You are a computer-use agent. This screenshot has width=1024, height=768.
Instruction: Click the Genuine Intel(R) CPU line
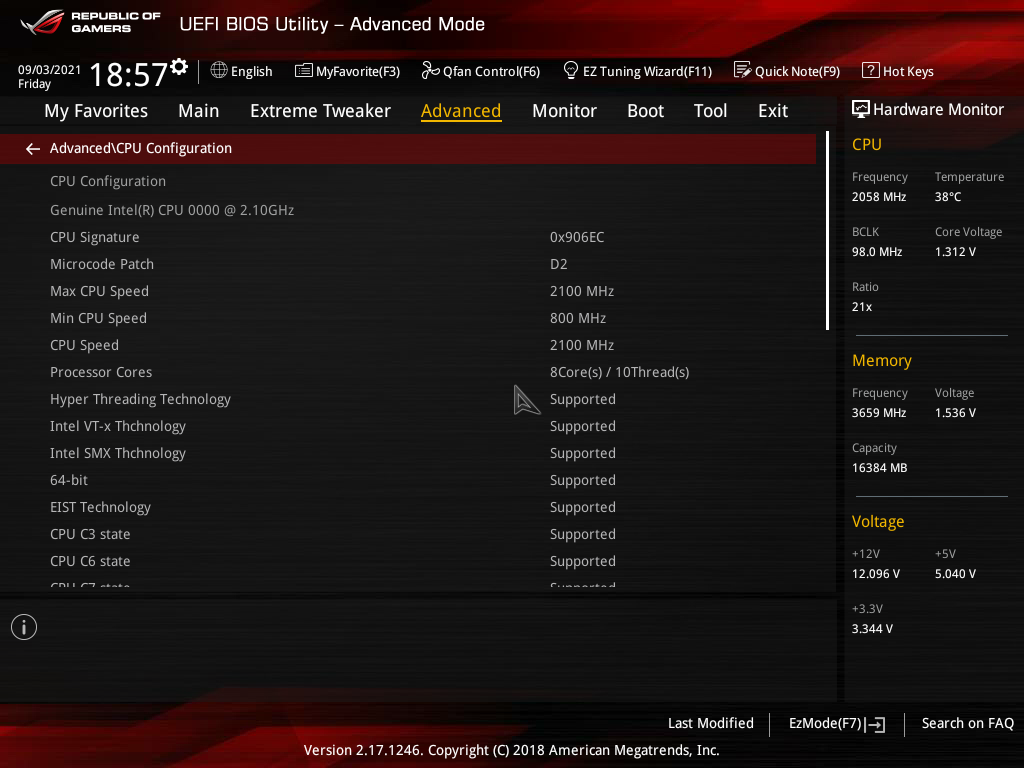[x=172, y=210]
